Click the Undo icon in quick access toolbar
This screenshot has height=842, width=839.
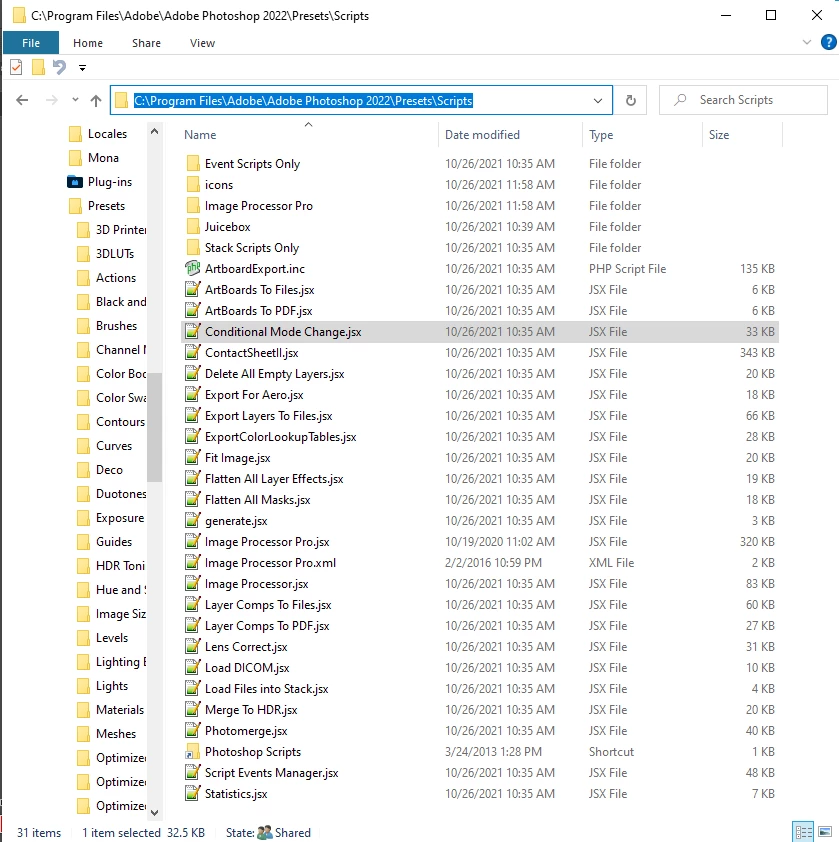pyautogui.click(x=60, y=68)
